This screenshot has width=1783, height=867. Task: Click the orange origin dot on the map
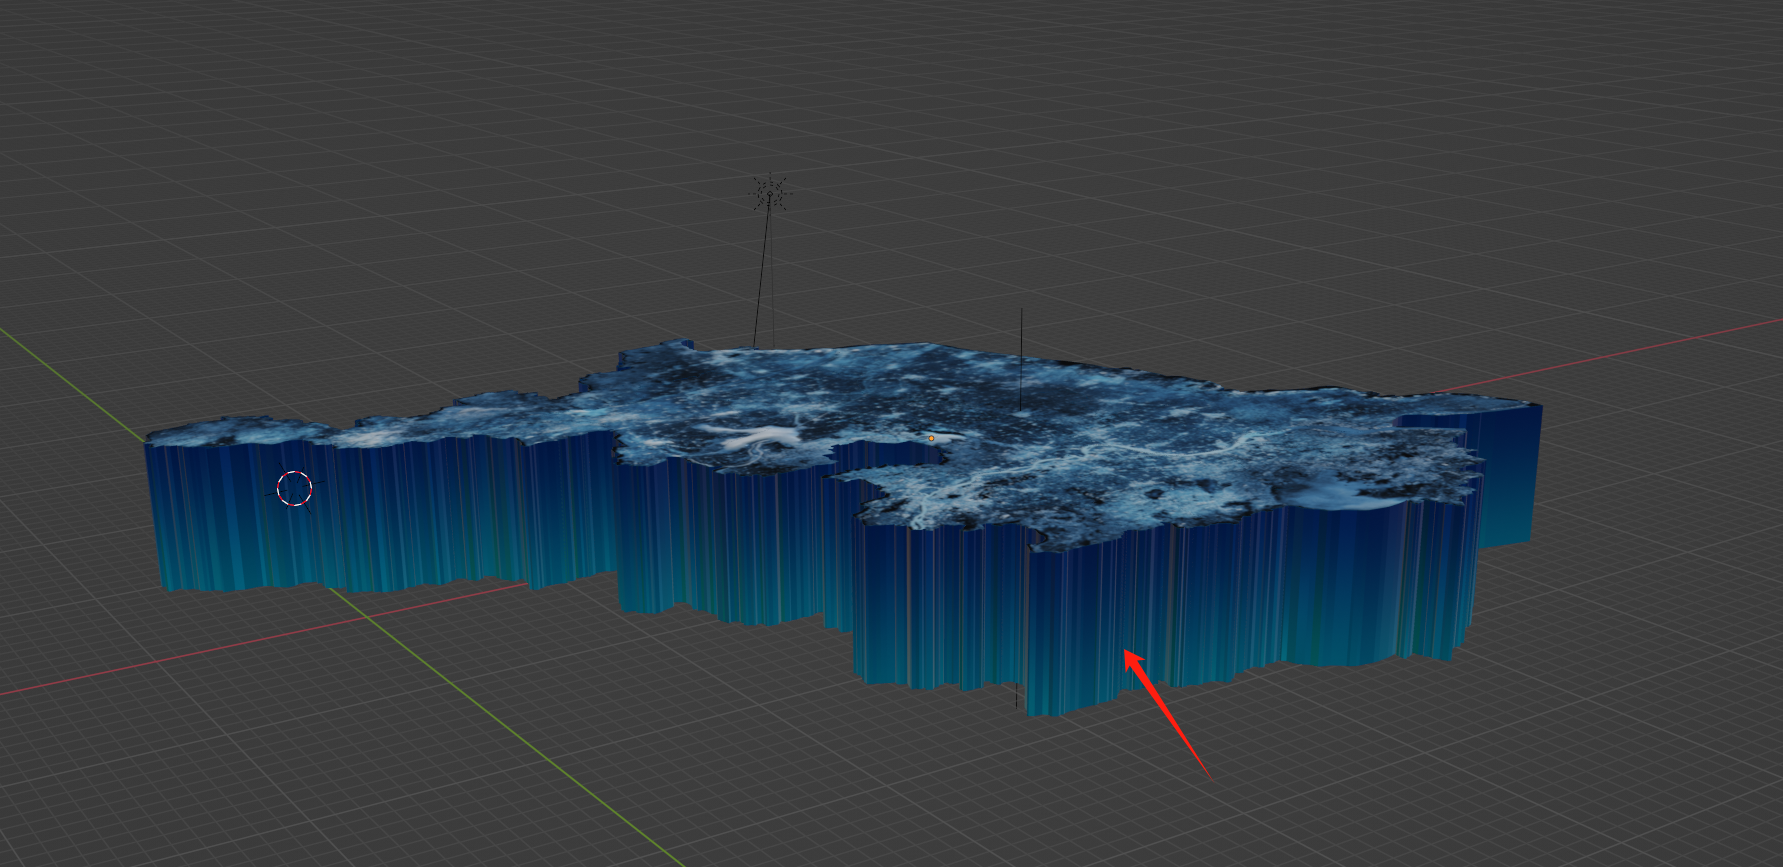[931, 438]
